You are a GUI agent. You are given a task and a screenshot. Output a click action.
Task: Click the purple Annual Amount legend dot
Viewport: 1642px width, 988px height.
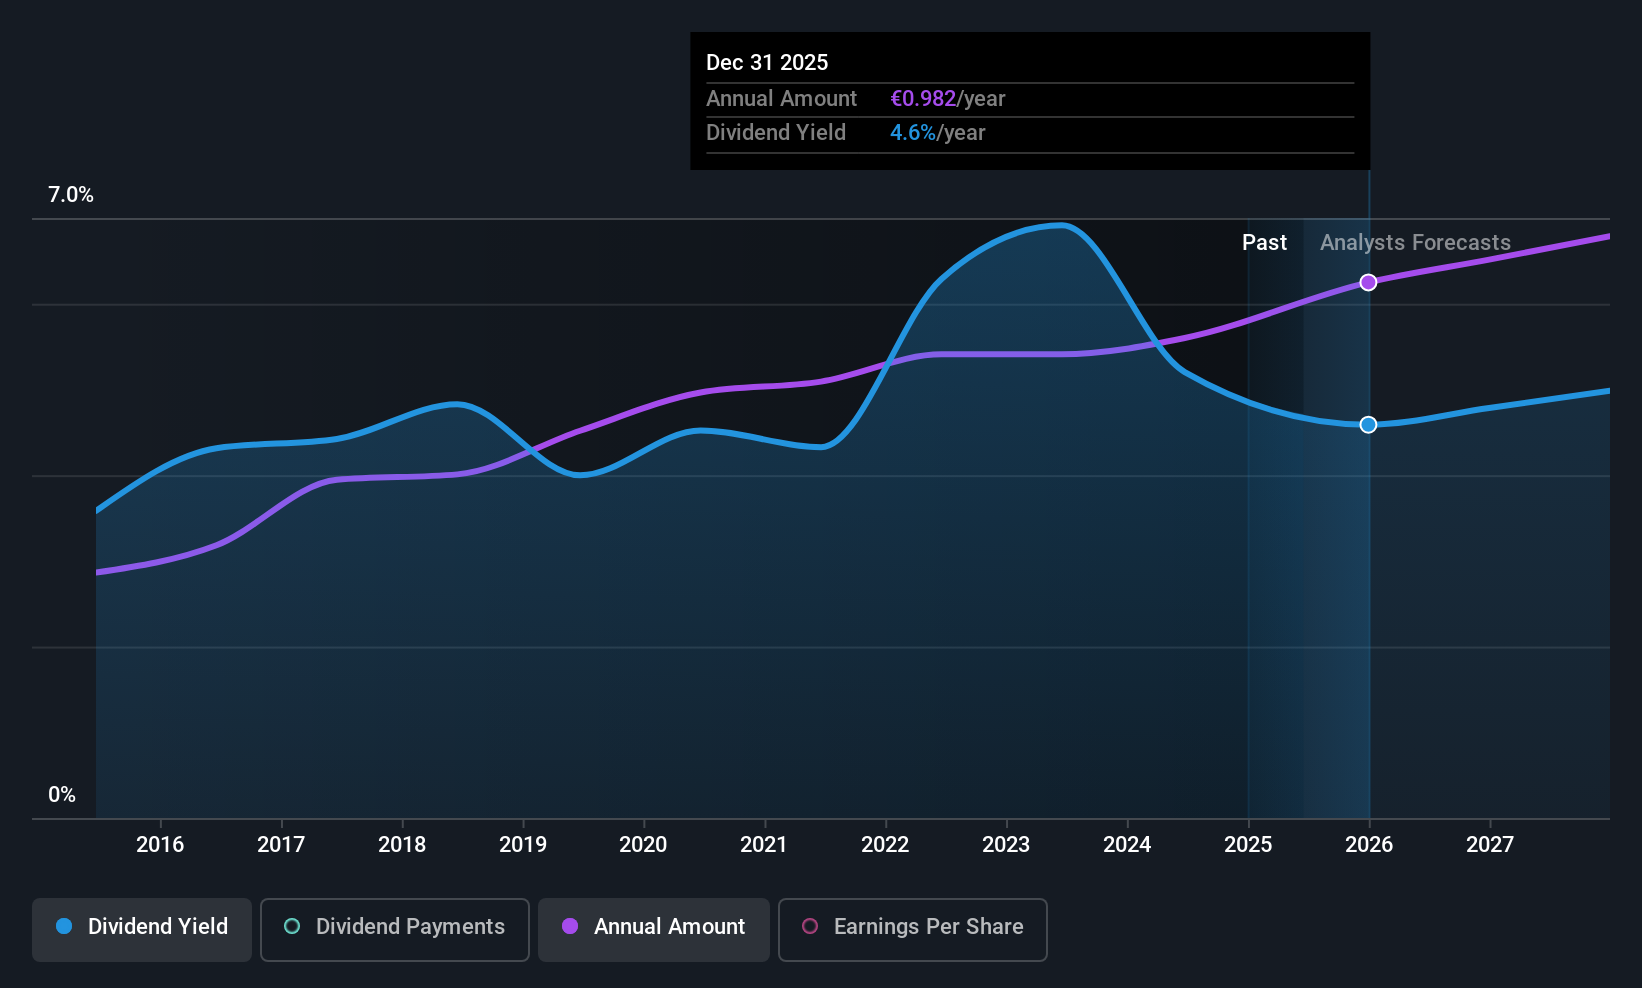(x=570, y=926)
